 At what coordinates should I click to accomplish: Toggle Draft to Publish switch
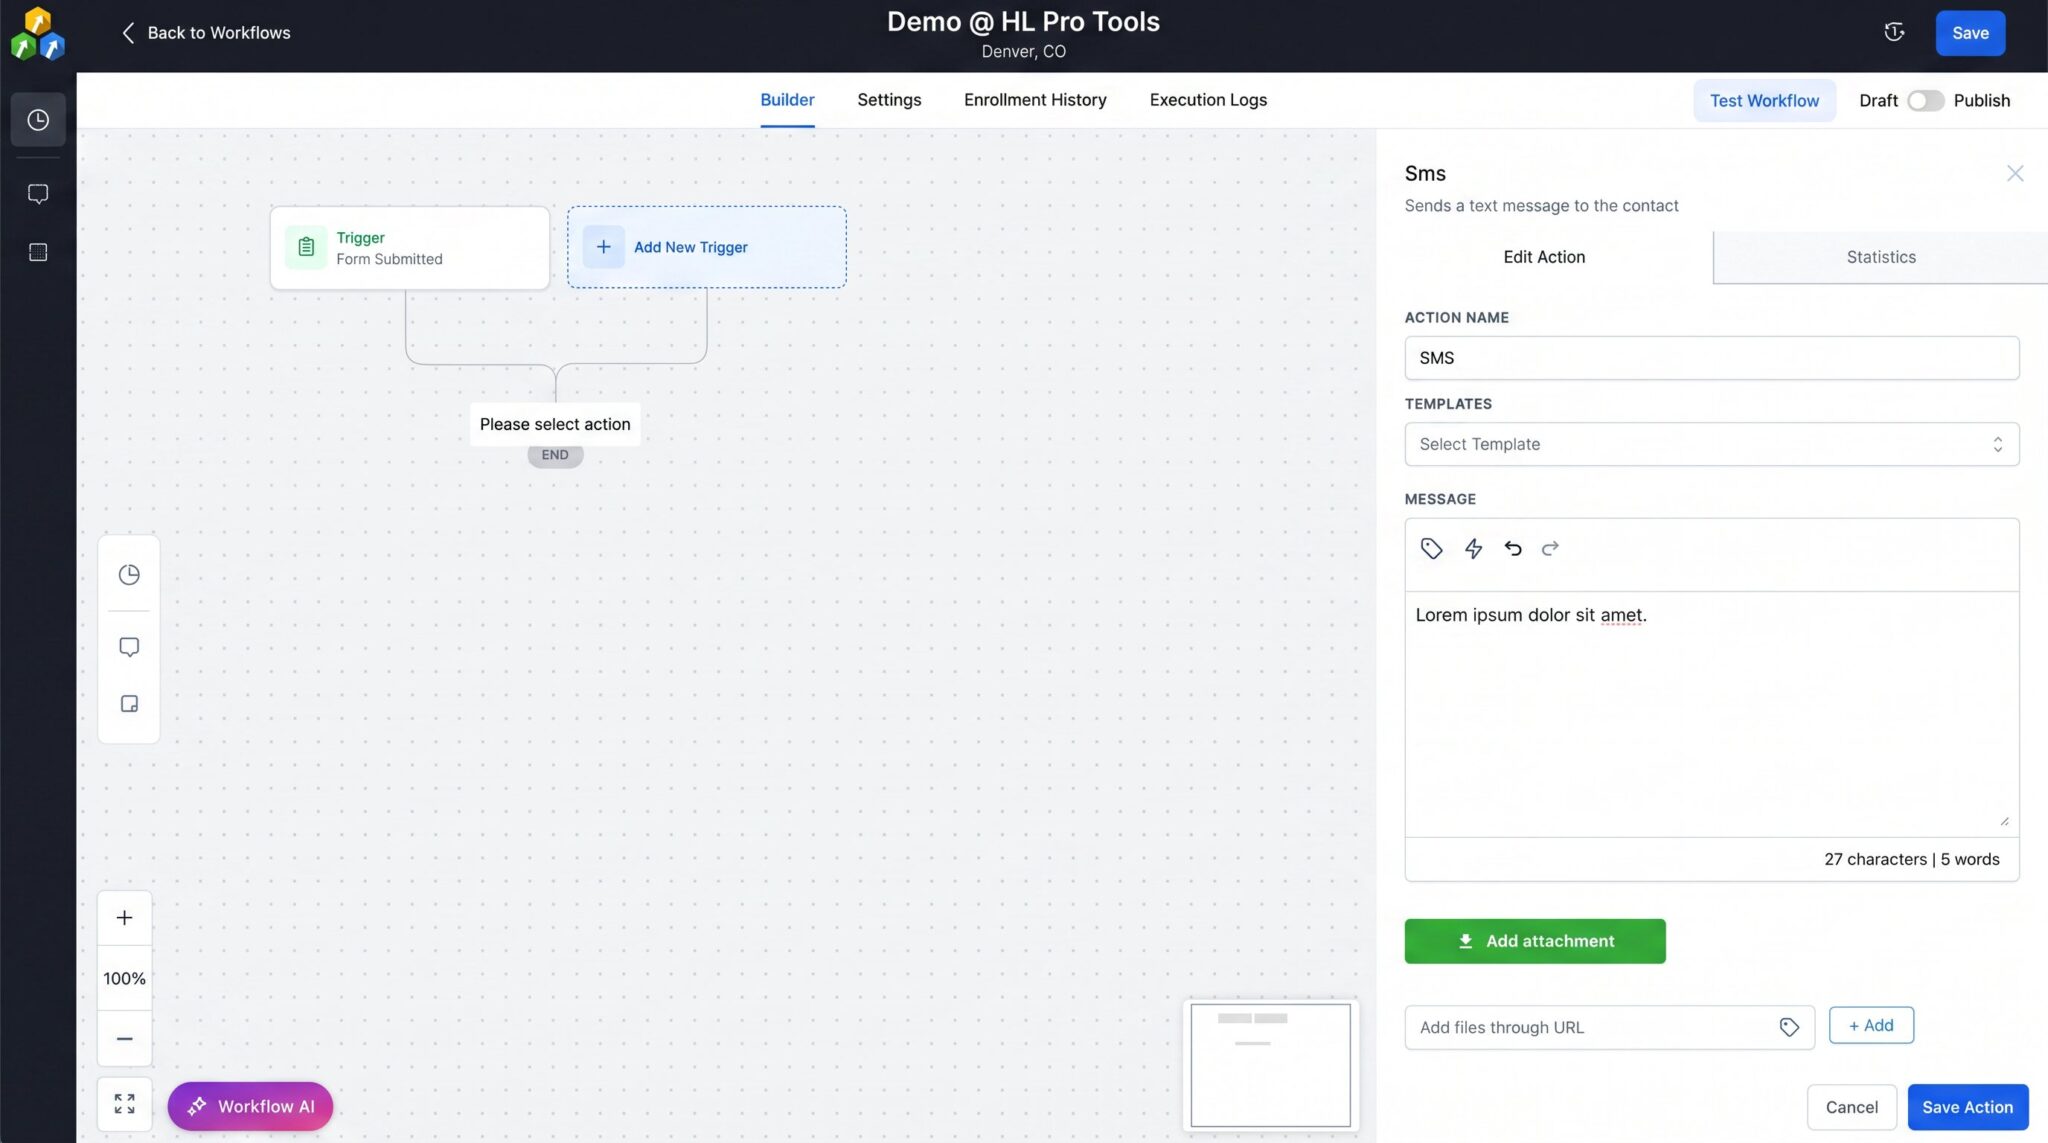tap(1925, 101)
